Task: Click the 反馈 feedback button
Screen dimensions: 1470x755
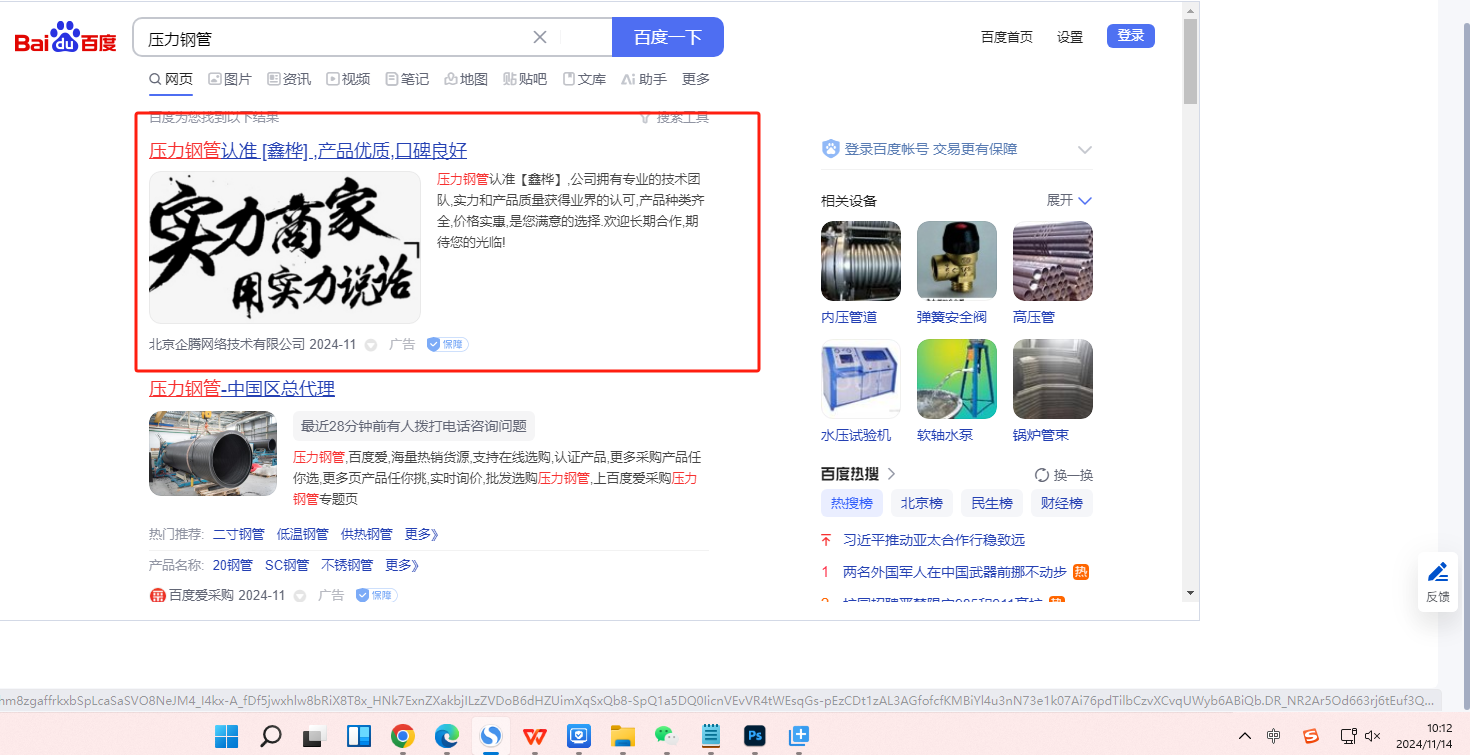Action: pos(1437,582)
